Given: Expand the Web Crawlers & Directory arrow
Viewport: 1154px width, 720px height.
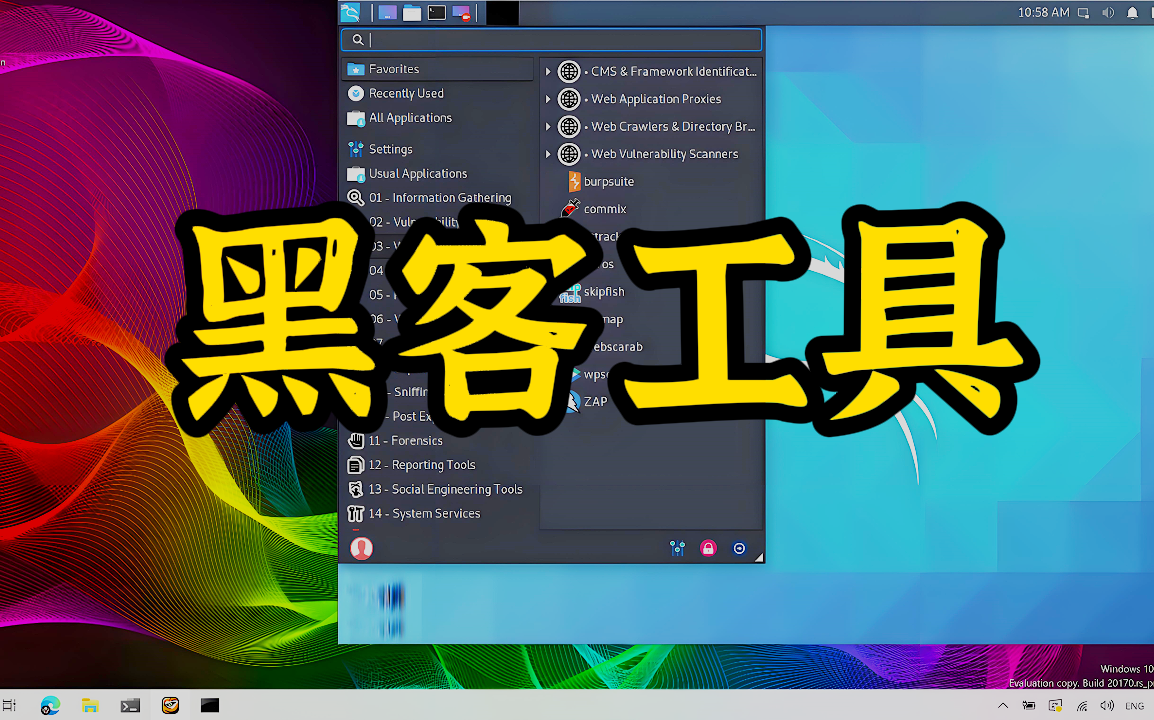Looking at the screenshot, I should (x=548, y=127).
